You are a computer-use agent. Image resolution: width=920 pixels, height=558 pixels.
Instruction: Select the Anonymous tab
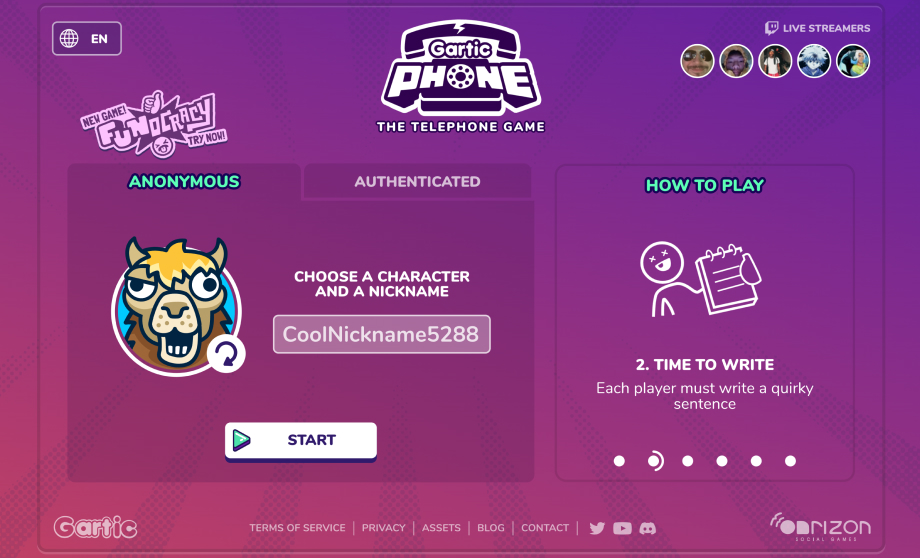tap(184, 182)
